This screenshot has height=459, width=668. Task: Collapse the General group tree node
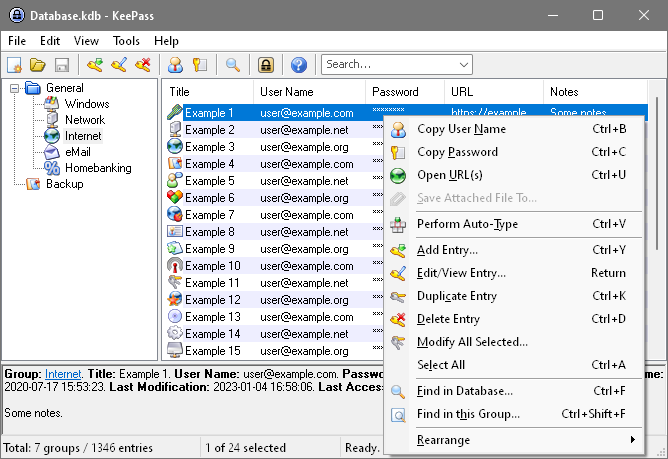[16, 88]
